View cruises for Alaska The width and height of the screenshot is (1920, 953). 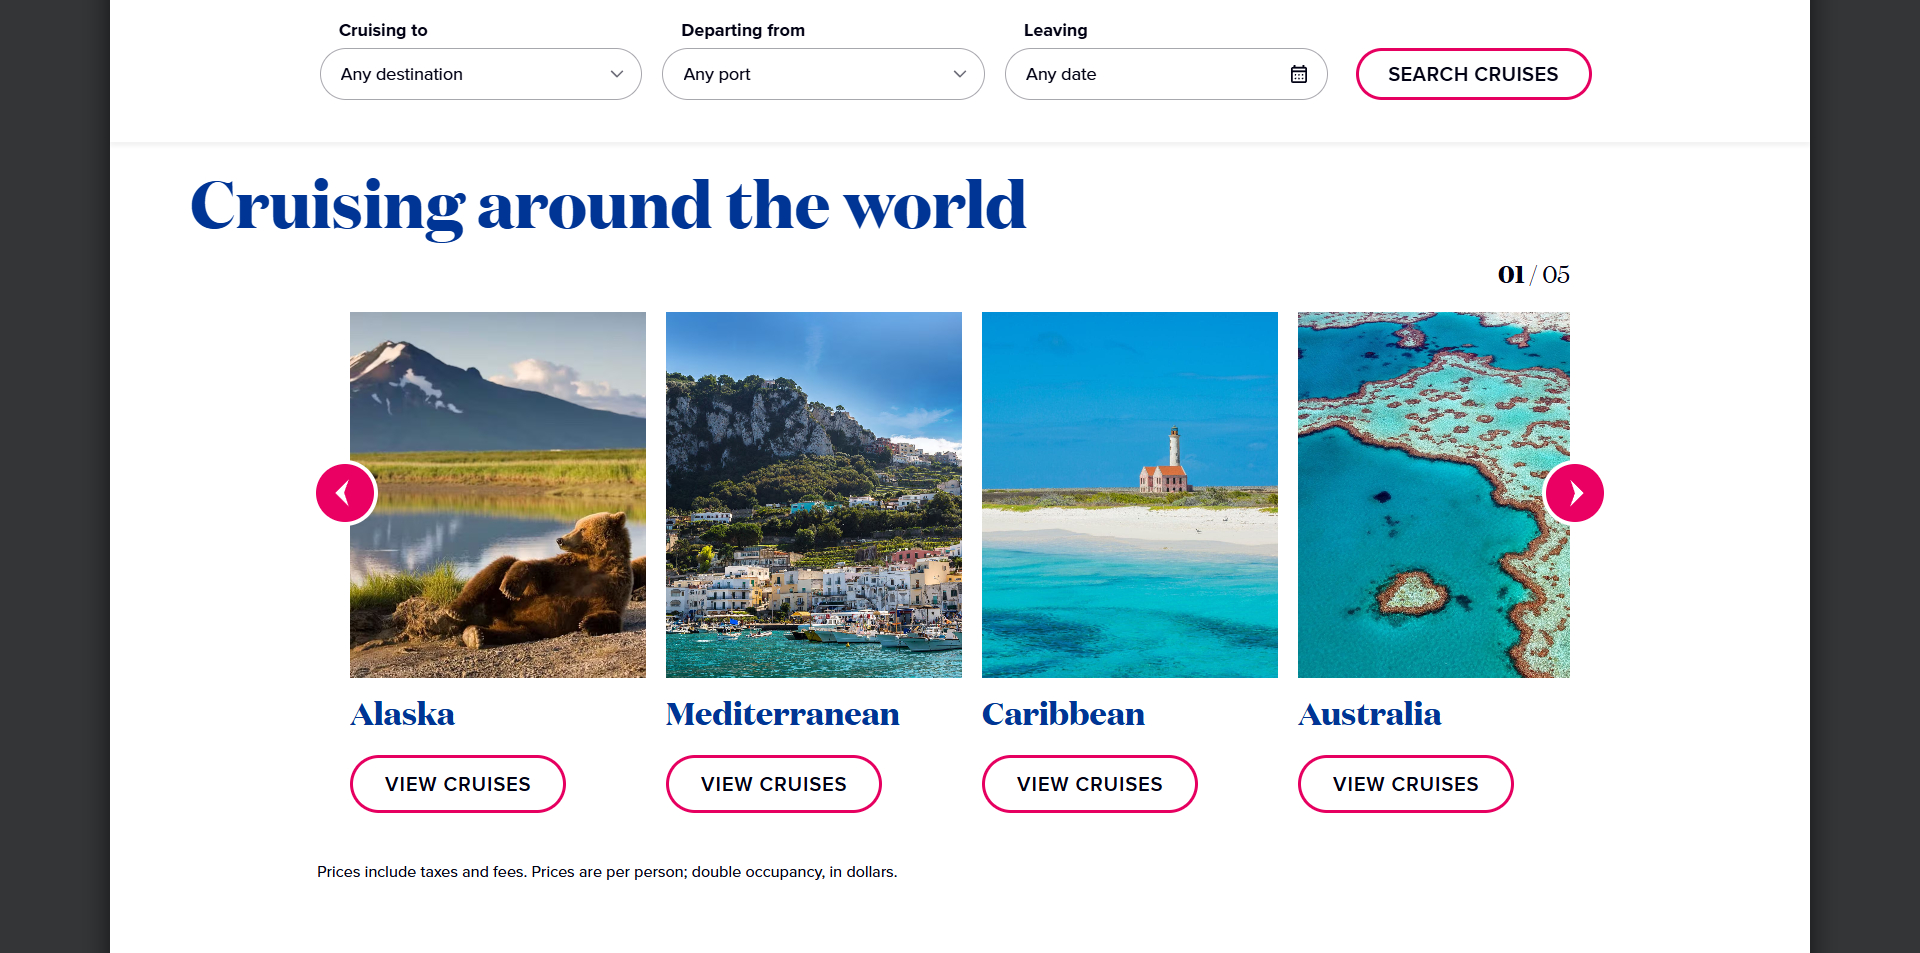[457, 783]
